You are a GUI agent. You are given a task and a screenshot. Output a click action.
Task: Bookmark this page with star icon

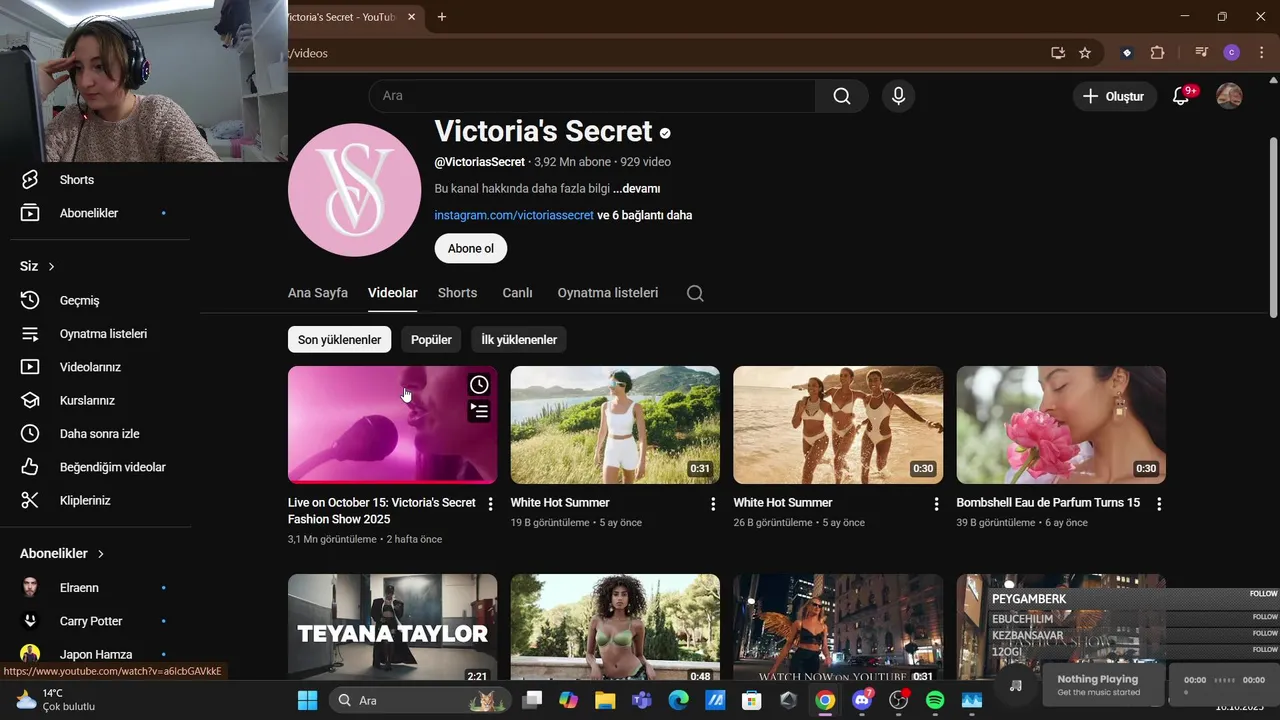point(1085,53)
